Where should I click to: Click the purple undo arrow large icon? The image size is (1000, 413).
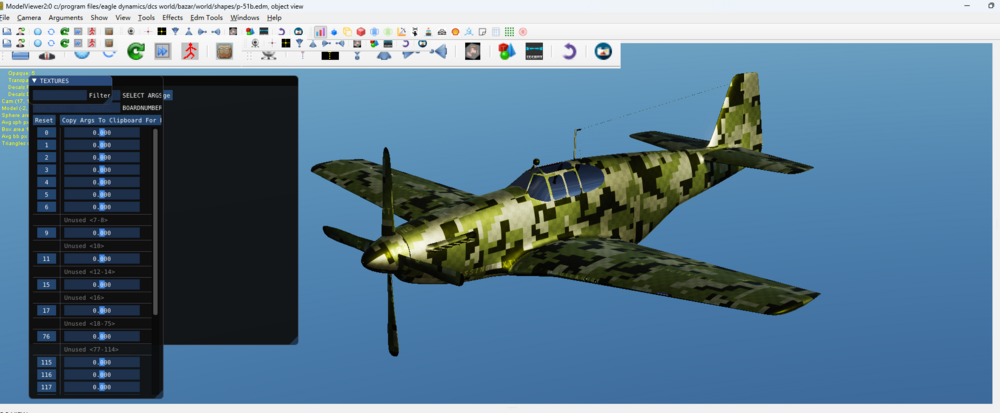pyautogui.click(x=569, y=51)
